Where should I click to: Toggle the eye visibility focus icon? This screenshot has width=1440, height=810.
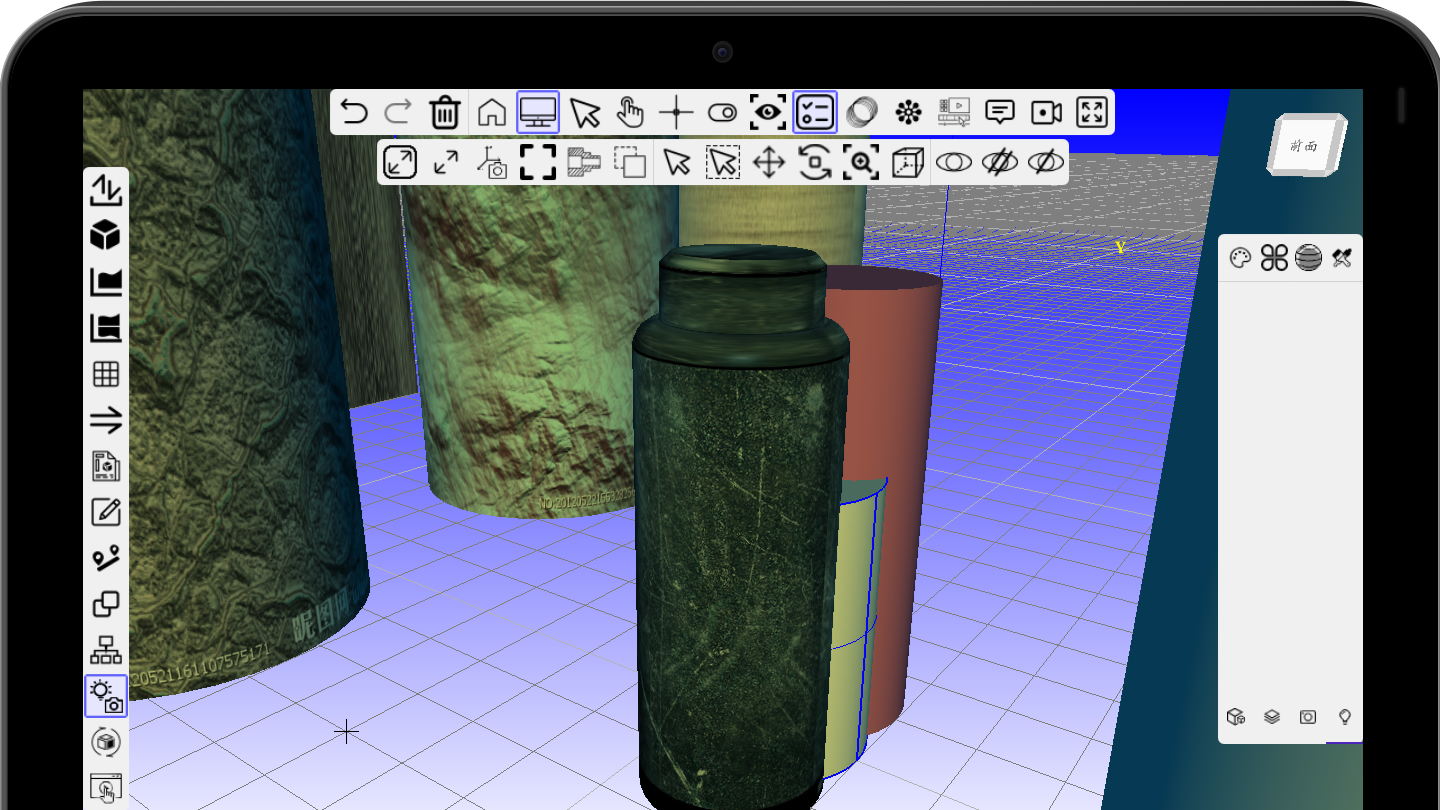coord(768,112)
